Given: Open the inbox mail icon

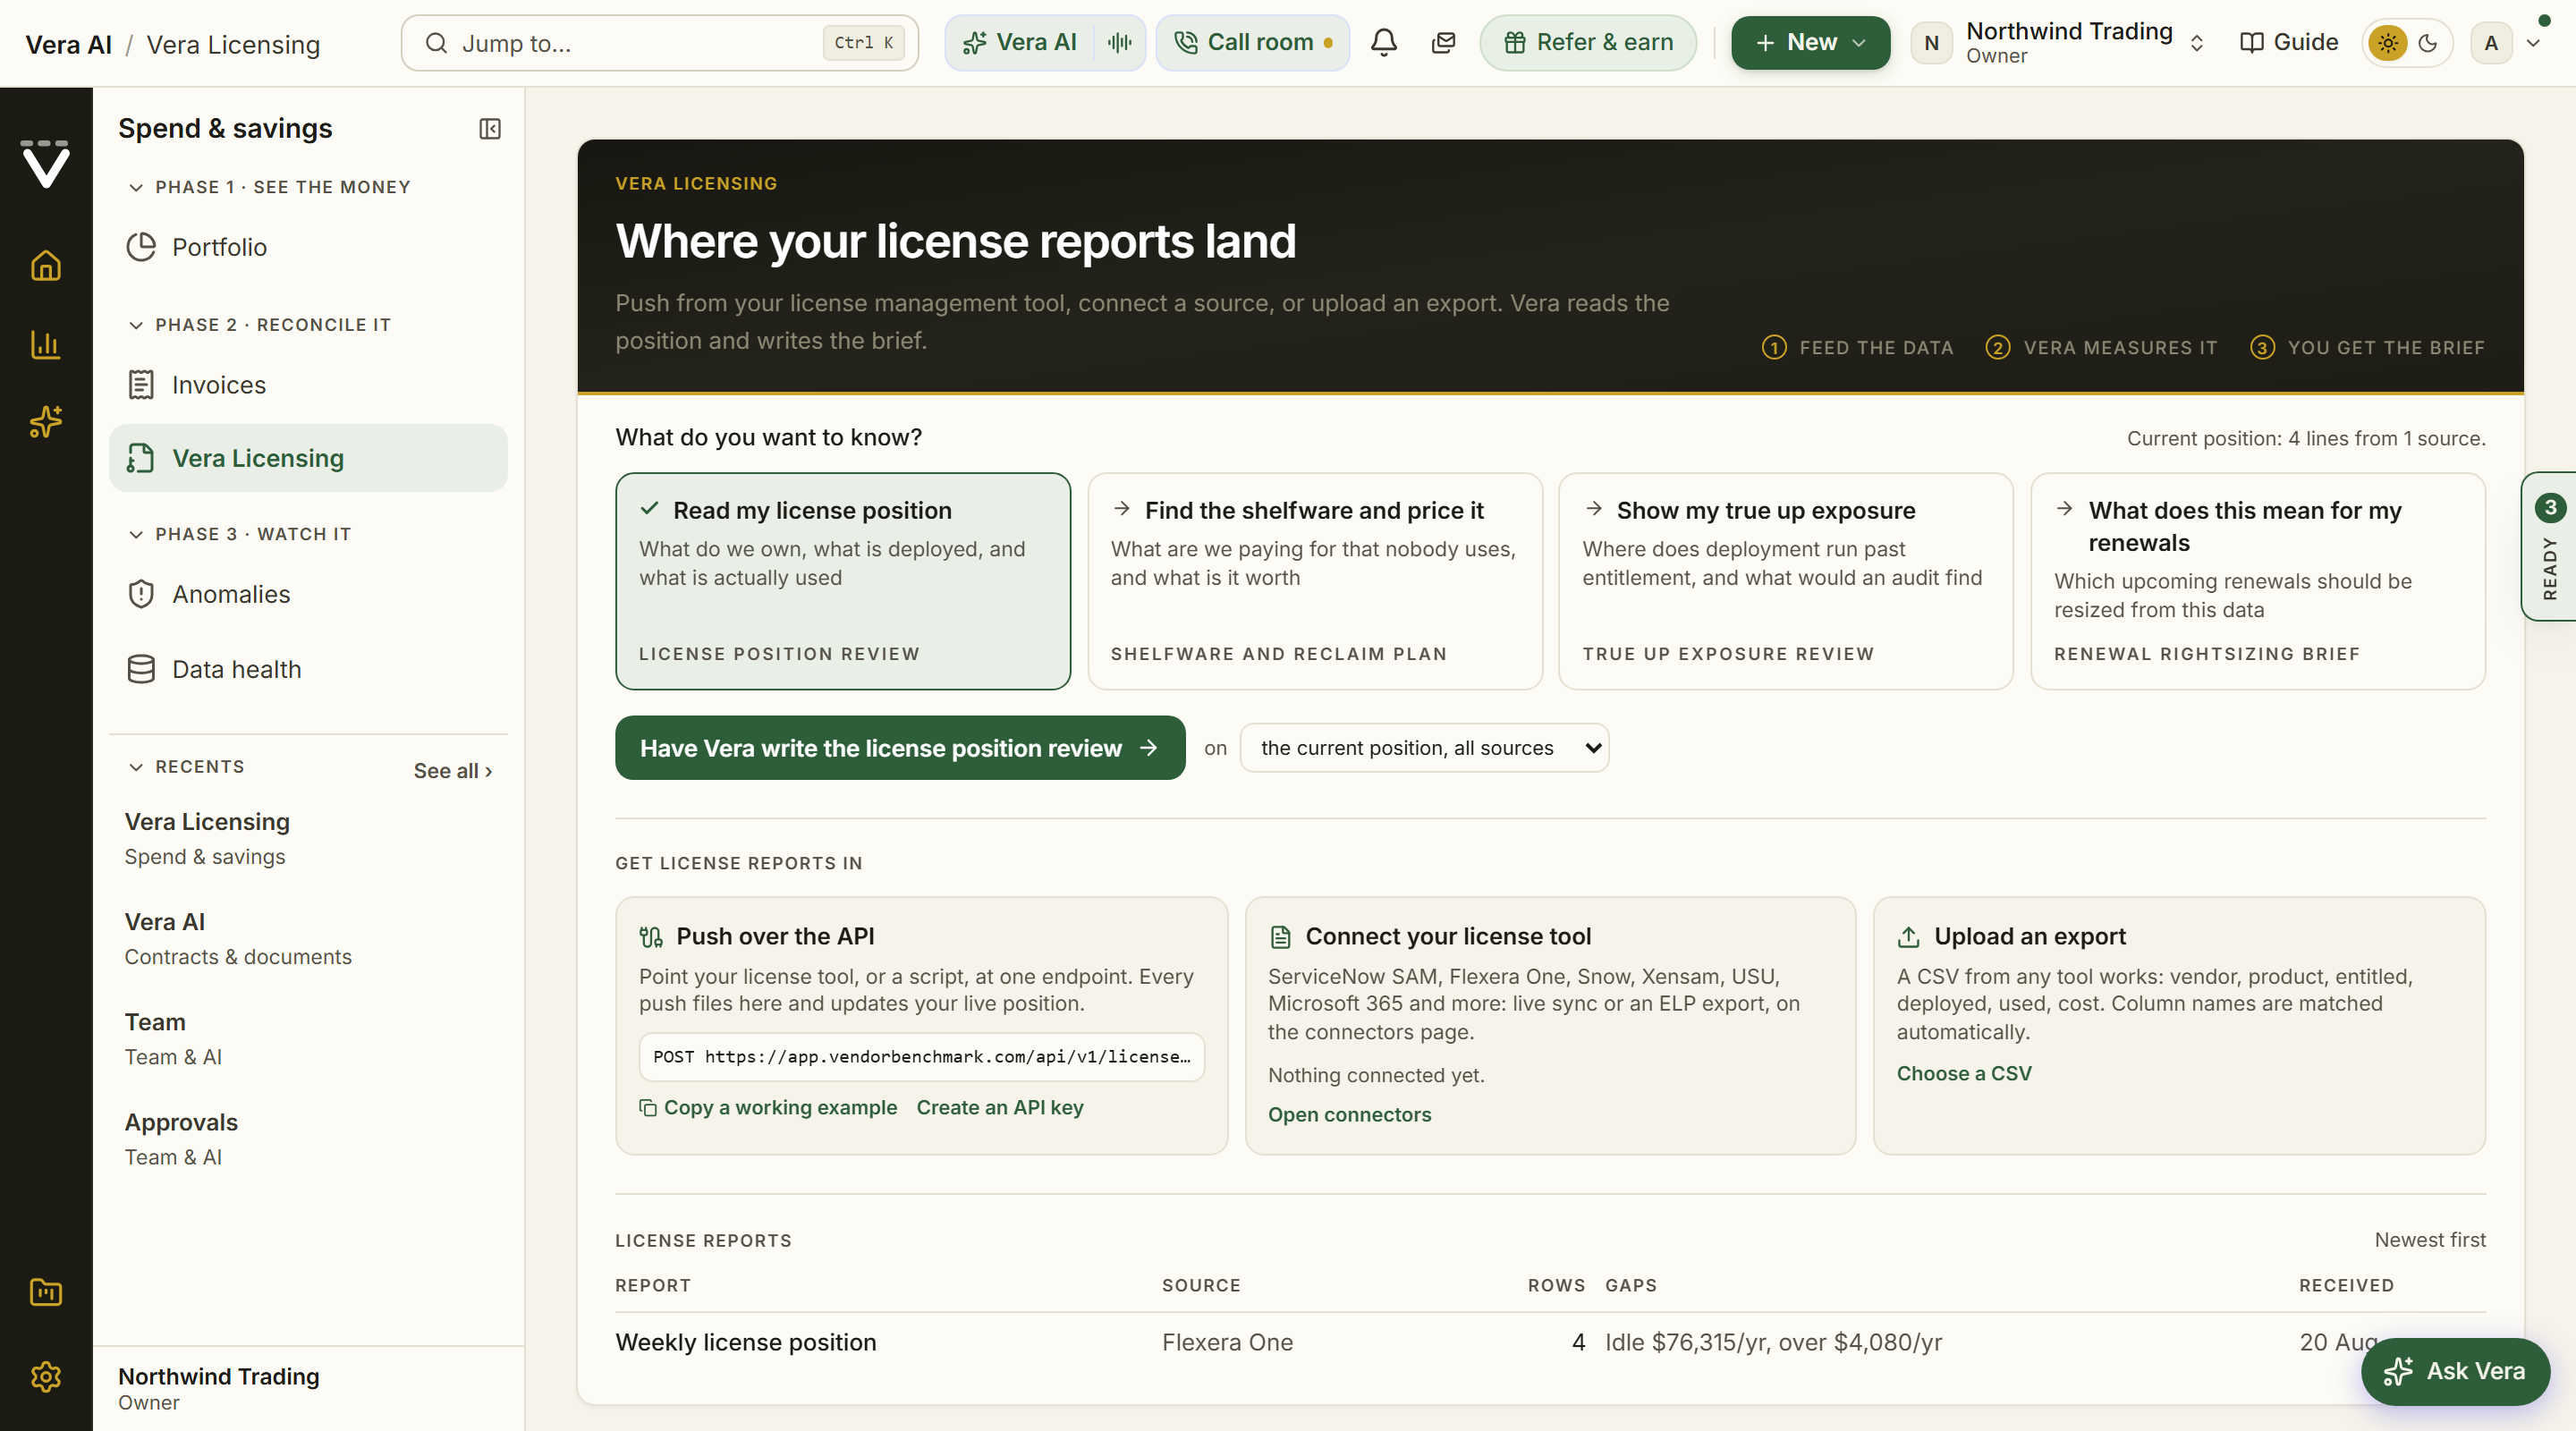Looking at the screenshot, I should 1443,42.
